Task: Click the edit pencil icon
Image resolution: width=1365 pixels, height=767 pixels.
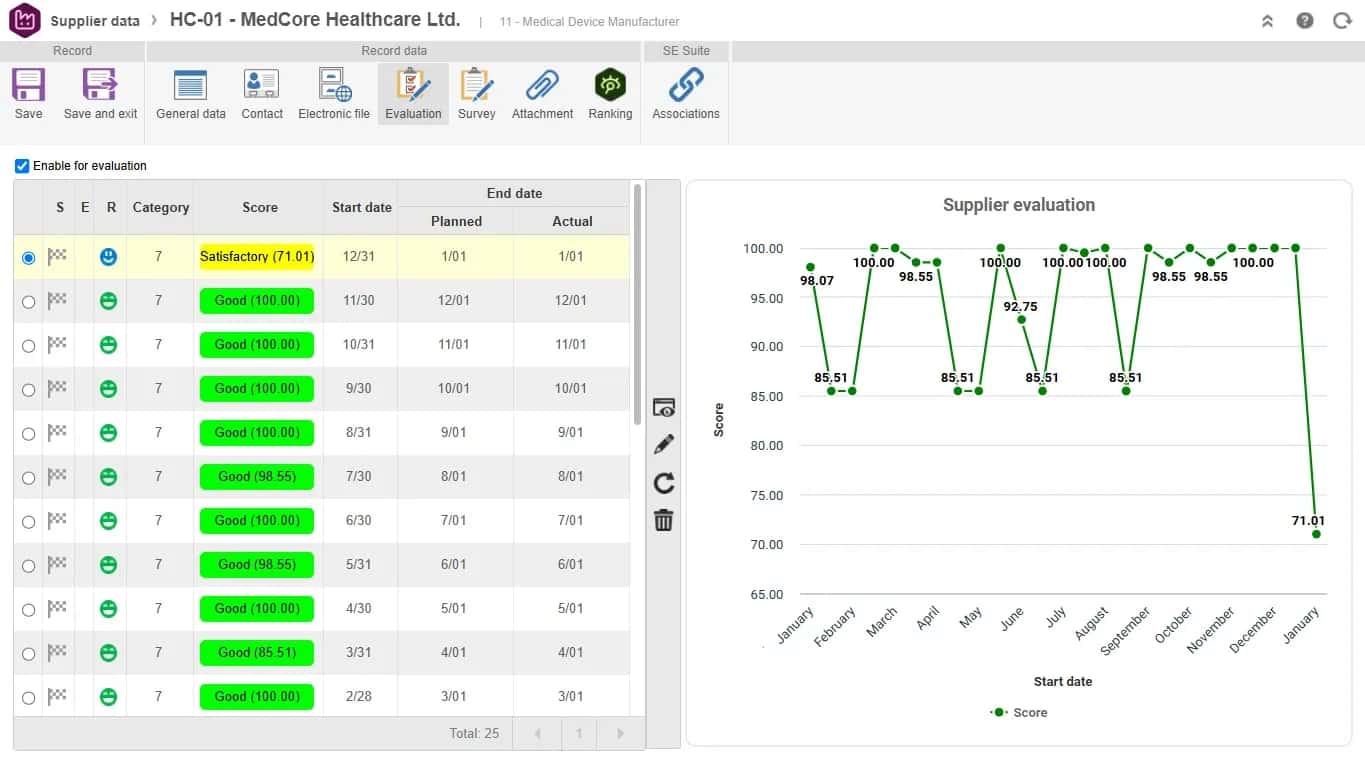Action: click(664, 444)
